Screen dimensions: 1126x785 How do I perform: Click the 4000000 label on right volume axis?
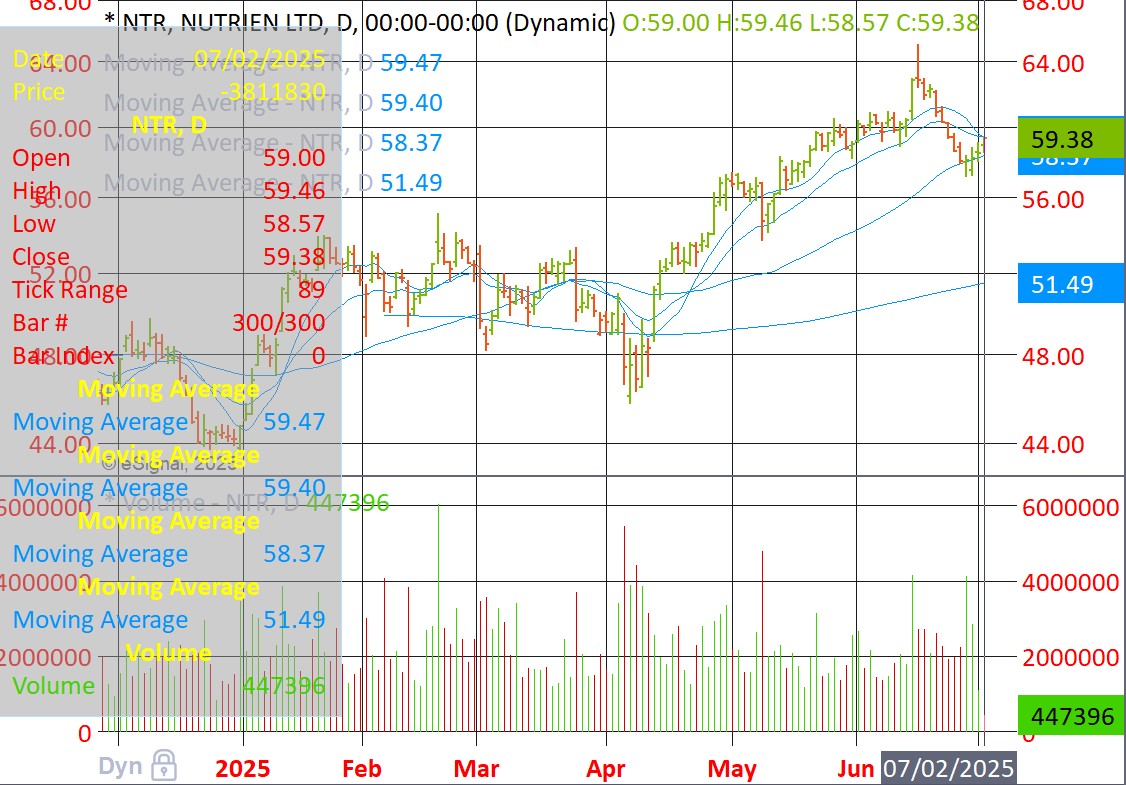coord(1070,582)
